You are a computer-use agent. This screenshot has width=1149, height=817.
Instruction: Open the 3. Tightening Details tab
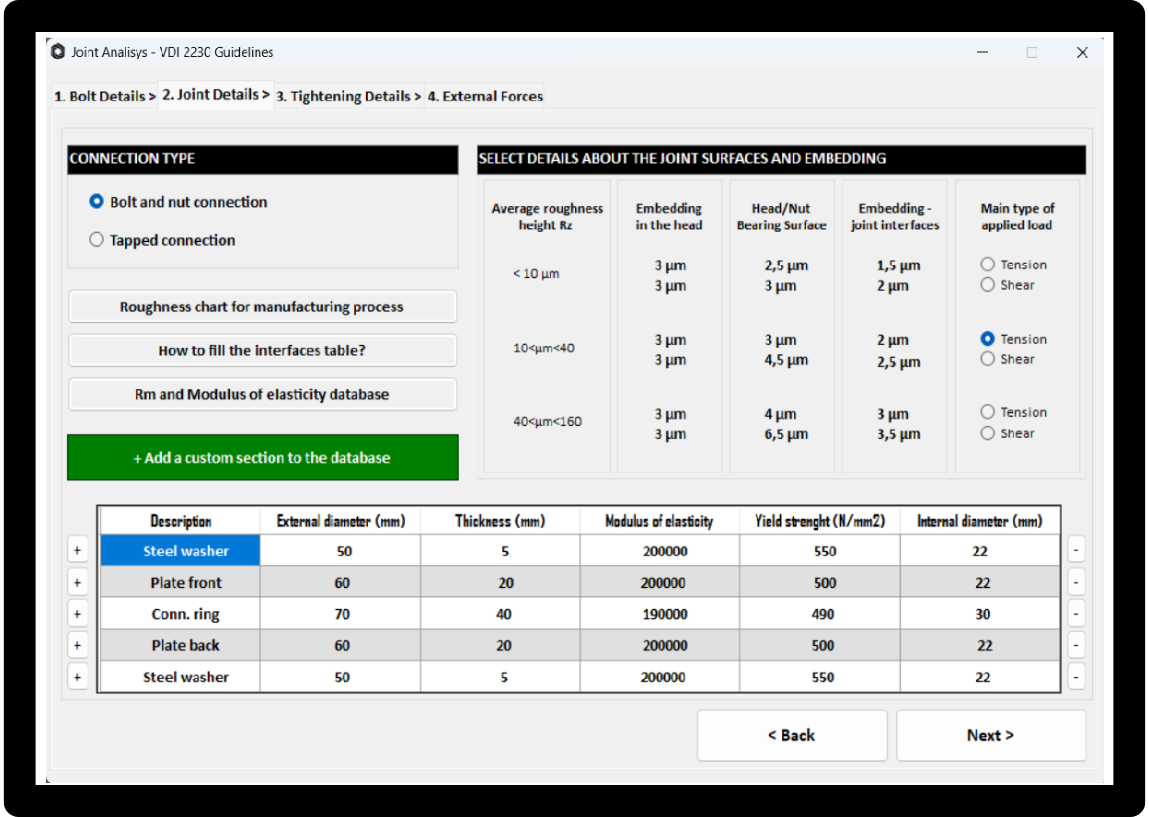click(x=349, y=96)
